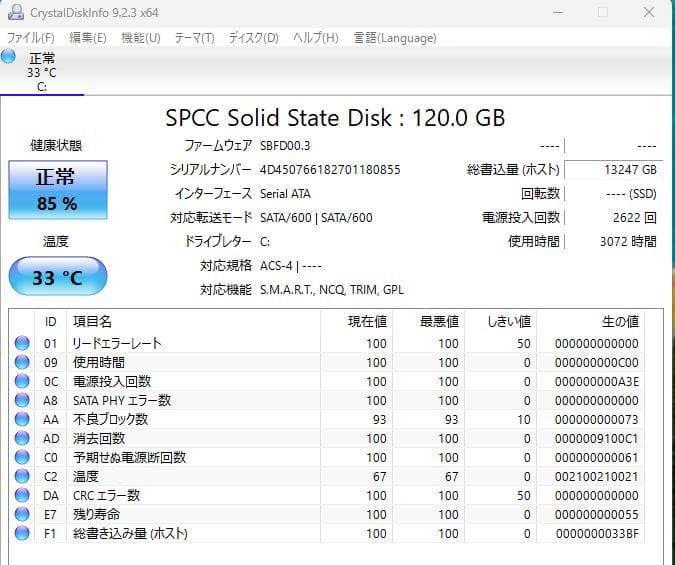The width and height of the screenshot is (675, 565).
Task: Click status orb for 09 使用時間 row
Action: pyautogui.click(x=22, y=362)
